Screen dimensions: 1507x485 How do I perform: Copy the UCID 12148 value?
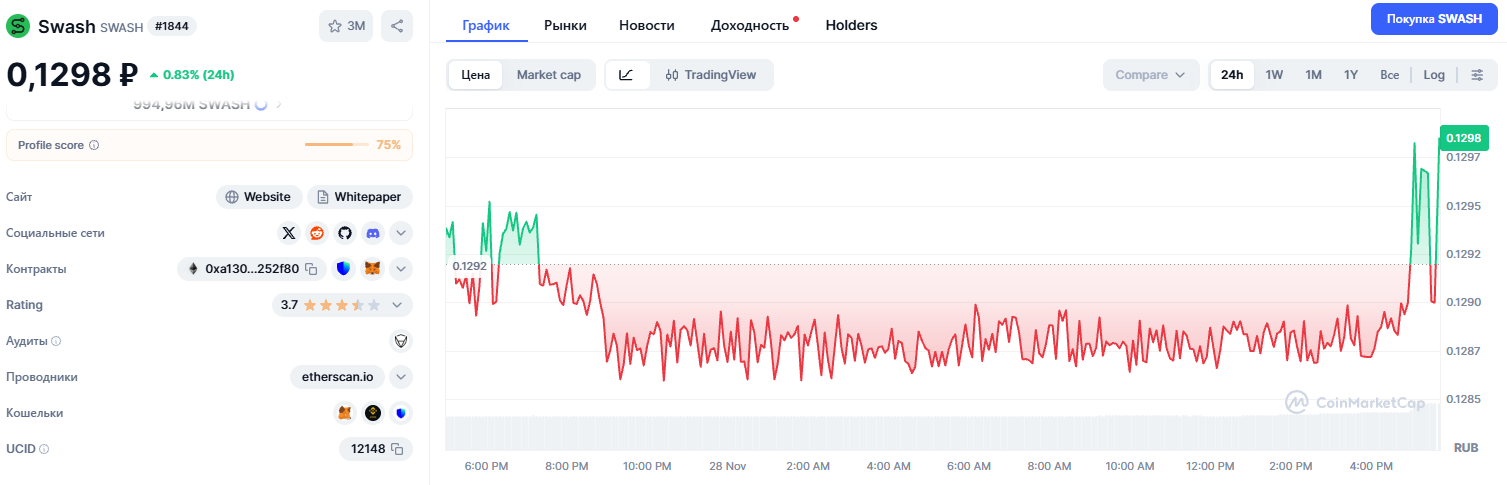397,449
